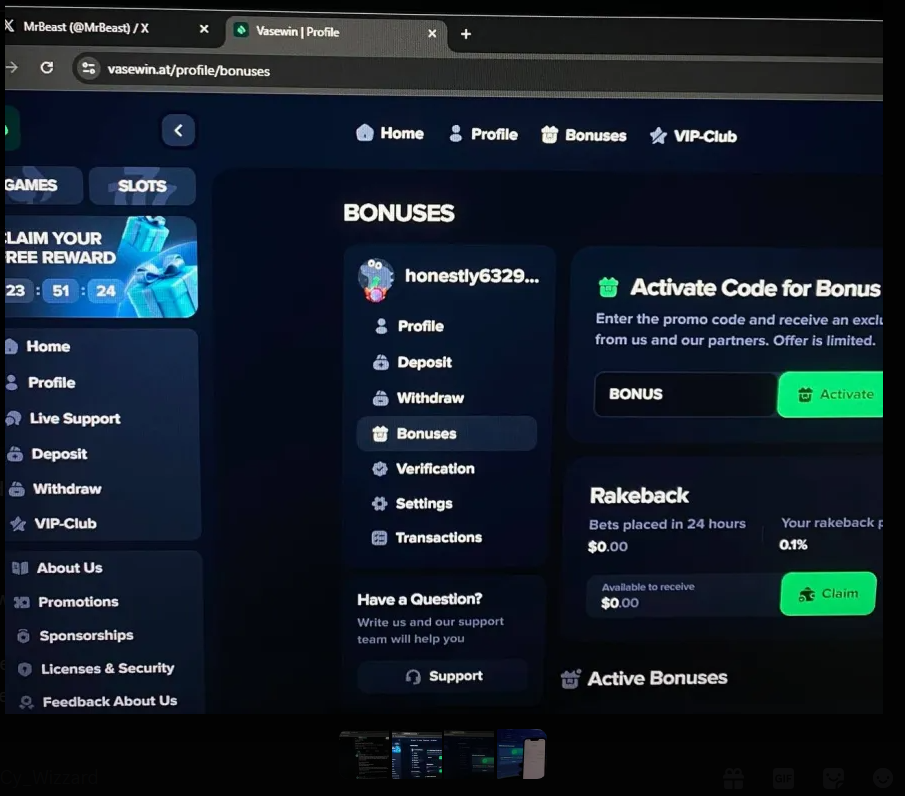Screen dimensions: 905x796
Task: Close the MrBeast X tab
Action: 204,29
